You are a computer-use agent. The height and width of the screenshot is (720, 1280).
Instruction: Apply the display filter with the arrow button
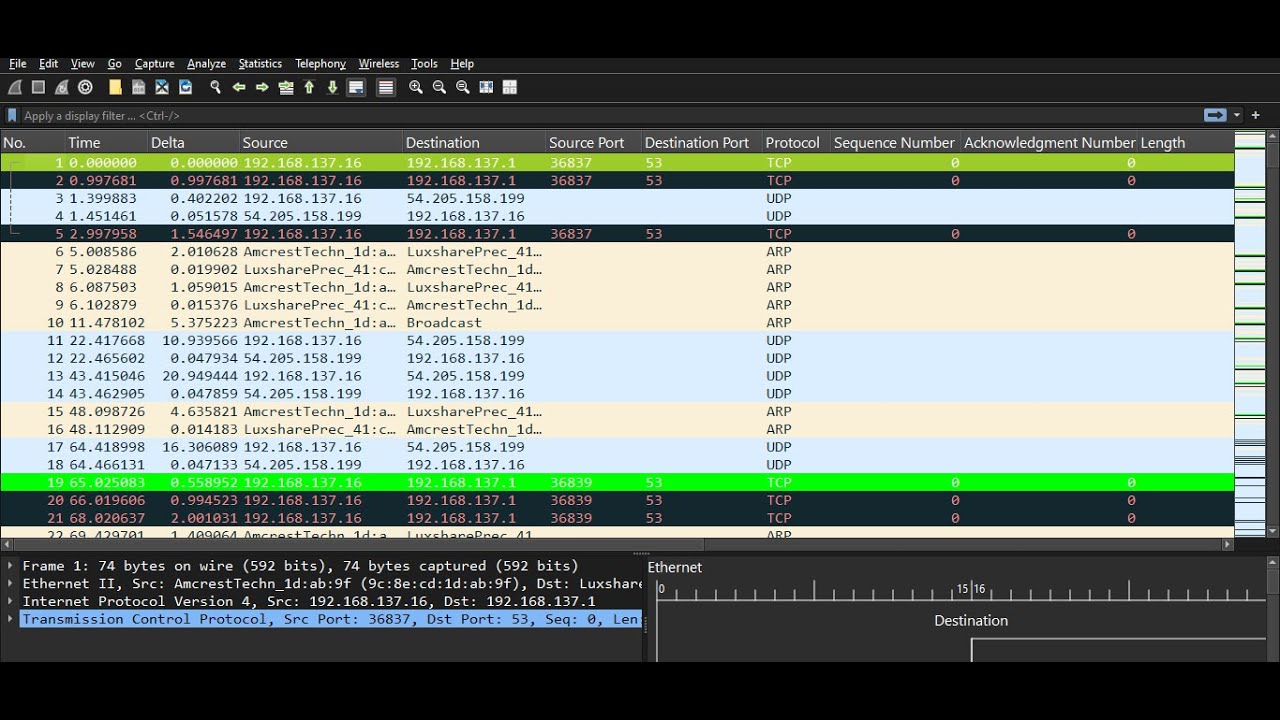point(1215,115)
